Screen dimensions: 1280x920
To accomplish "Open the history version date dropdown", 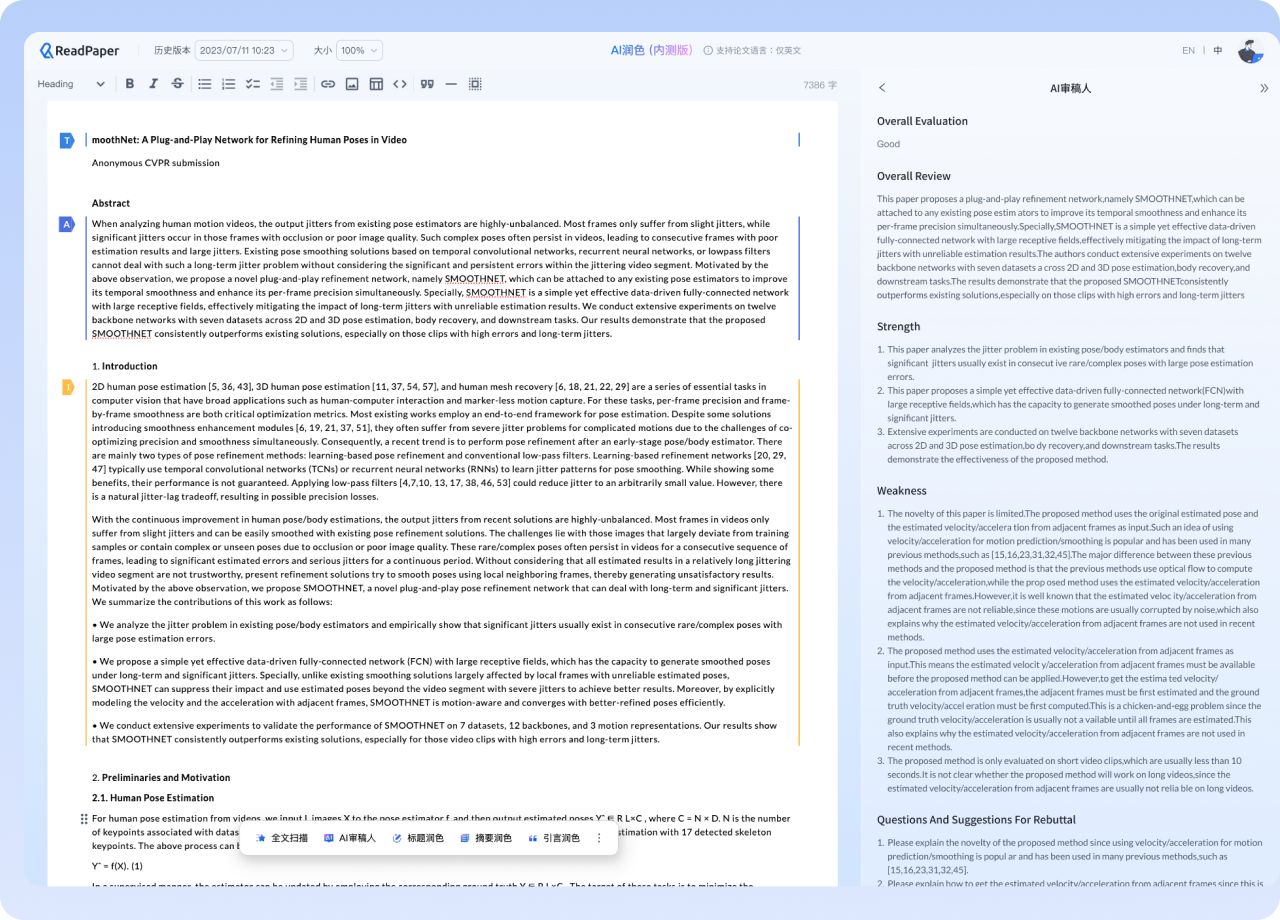I will click(x=244, y=50).
